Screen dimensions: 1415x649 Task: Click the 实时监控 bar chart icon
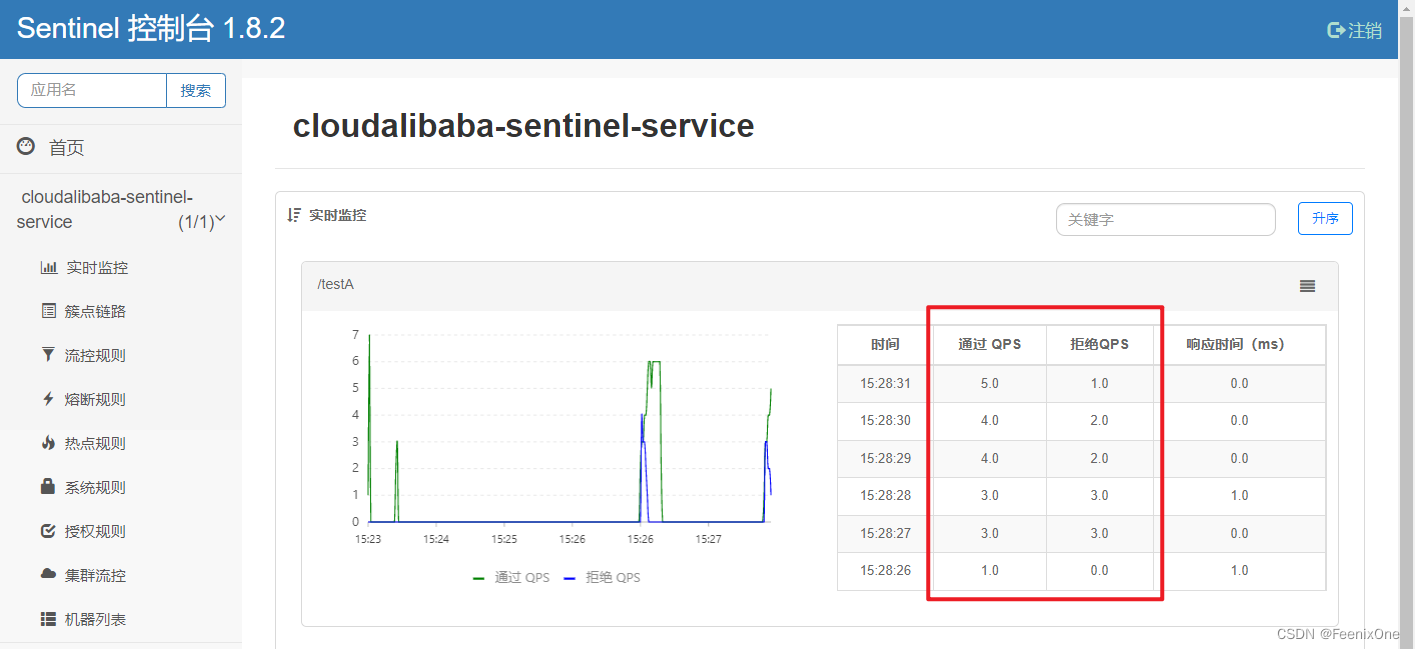click(x=48, y=268)
